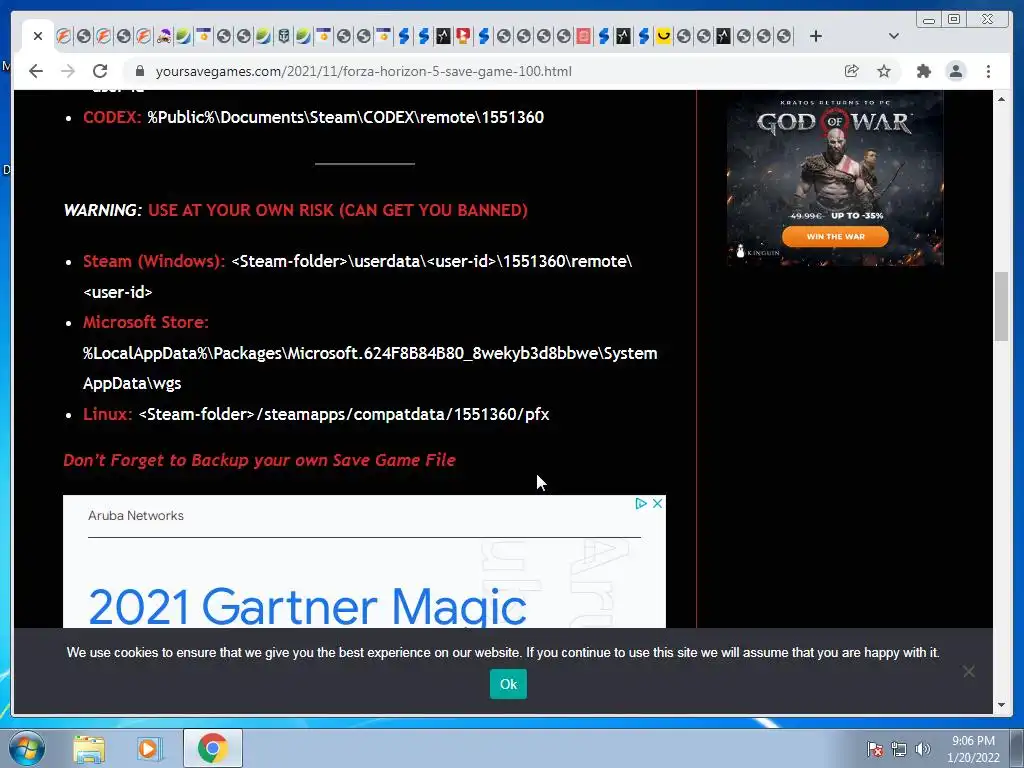Go back to previous page
The image size is (1024, 768).
(x=36, y=71)
